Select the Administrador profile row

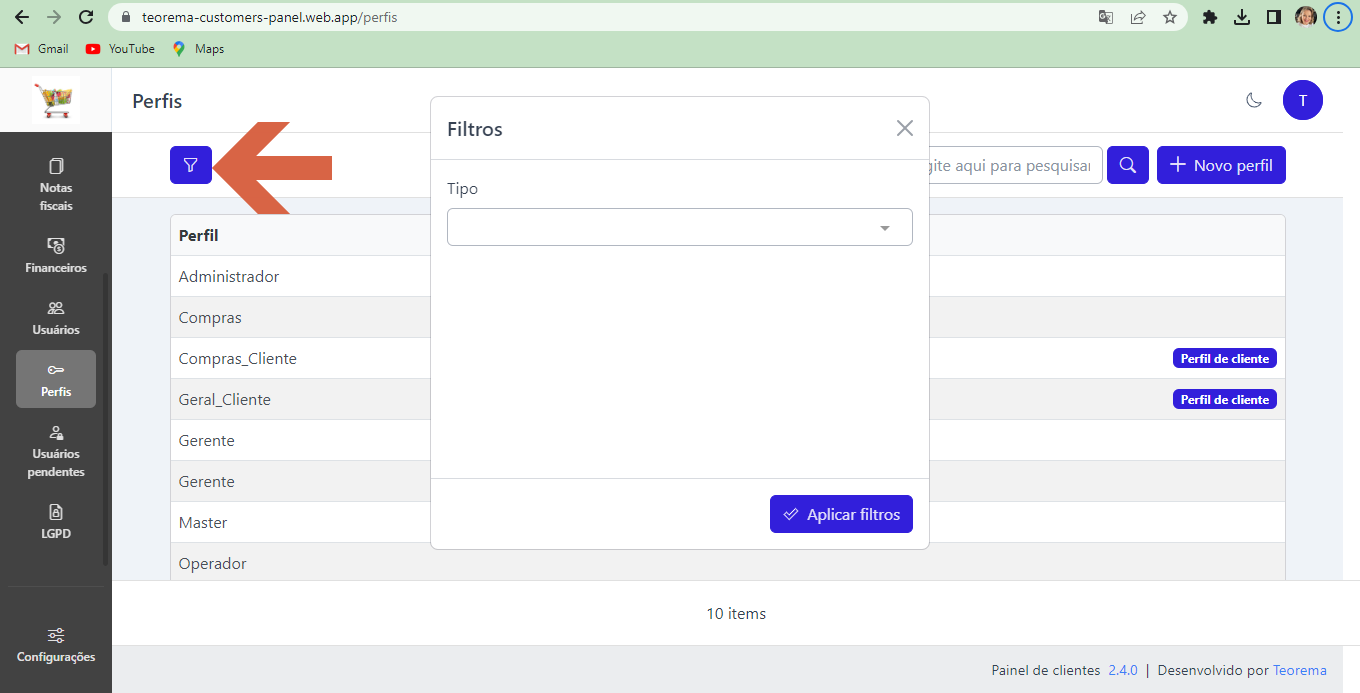pos(727,276)
